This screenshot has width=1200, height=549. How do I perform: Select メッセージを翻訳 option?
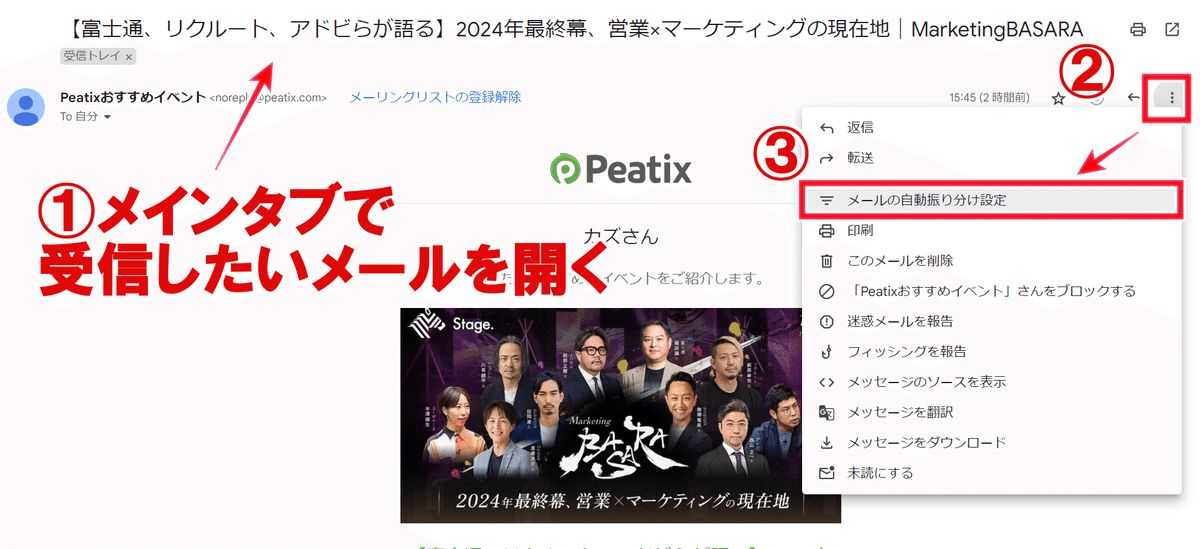pyautogui.click(x=991, y=412)
